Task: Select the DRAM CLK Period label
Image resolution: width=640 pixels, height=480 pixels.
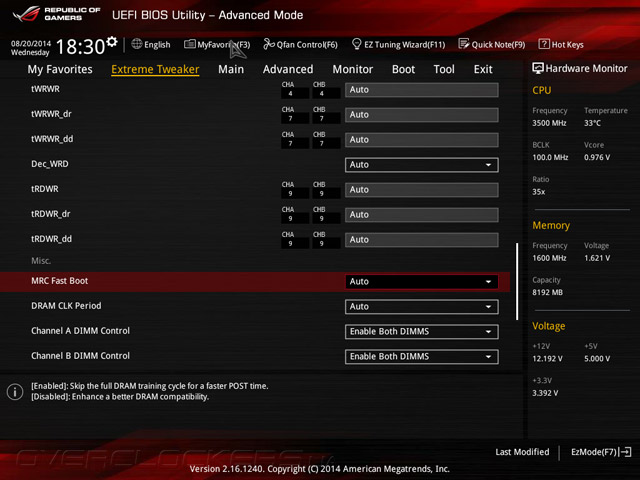Action: click(66, 306)
